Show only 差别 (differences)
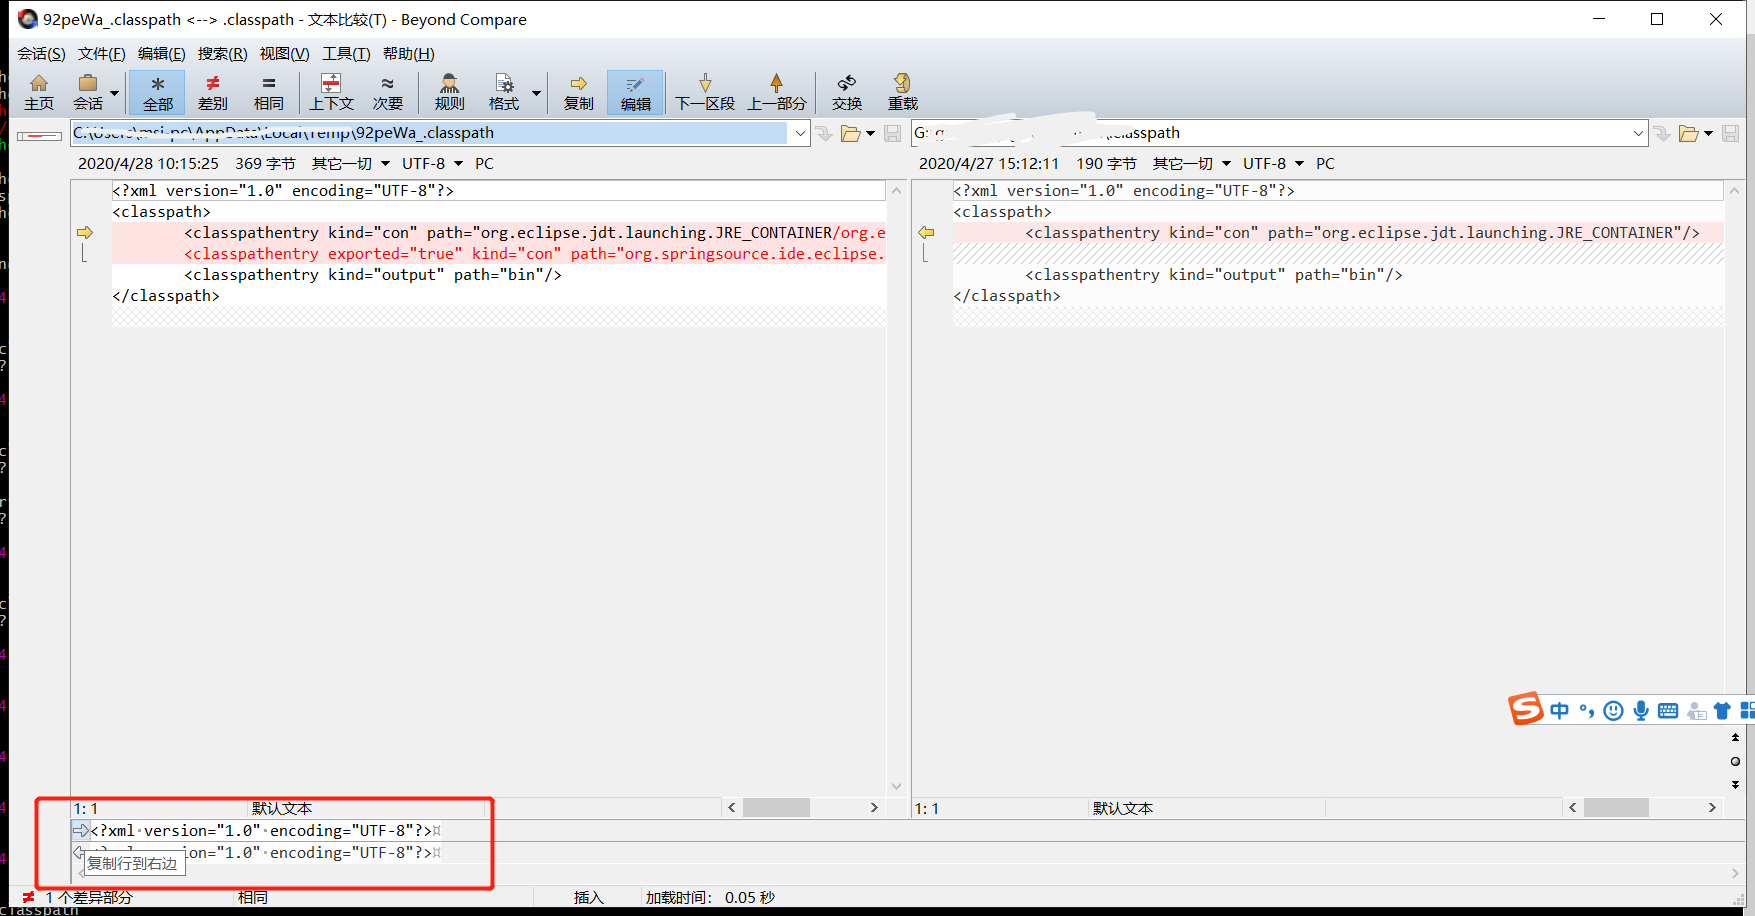 point(212,92)
